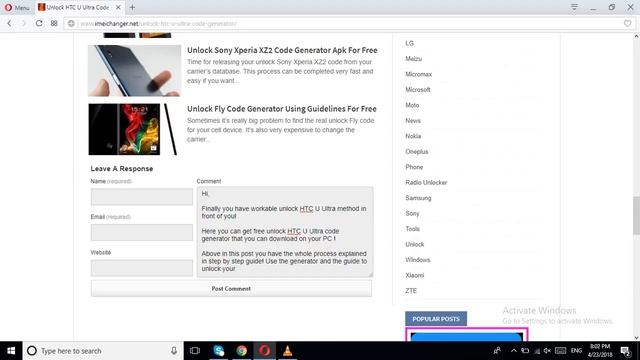
Task: Open the touch keyboard tray icon
Action: tap(560, 351)
